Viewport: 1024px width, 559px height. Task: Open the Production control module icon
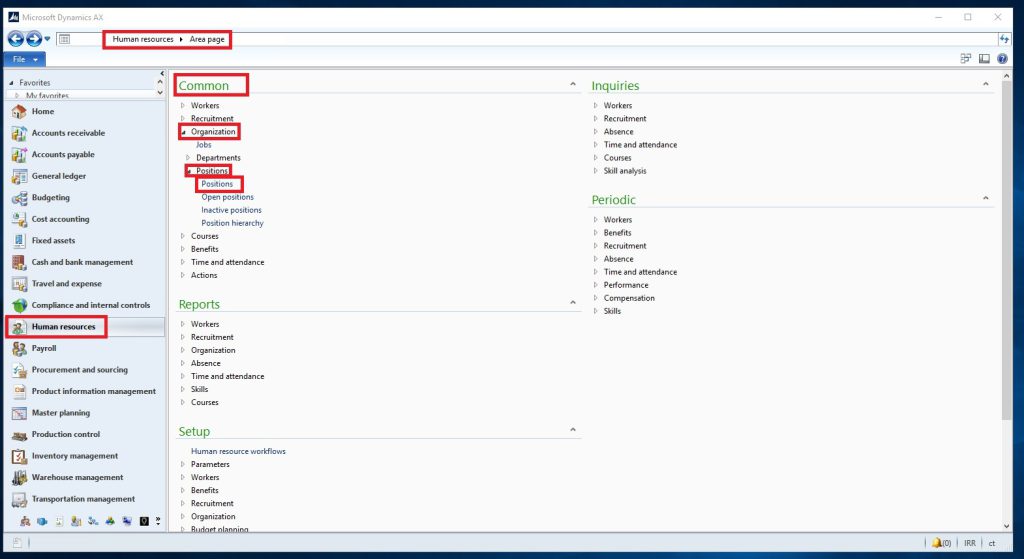coord(19,434)
